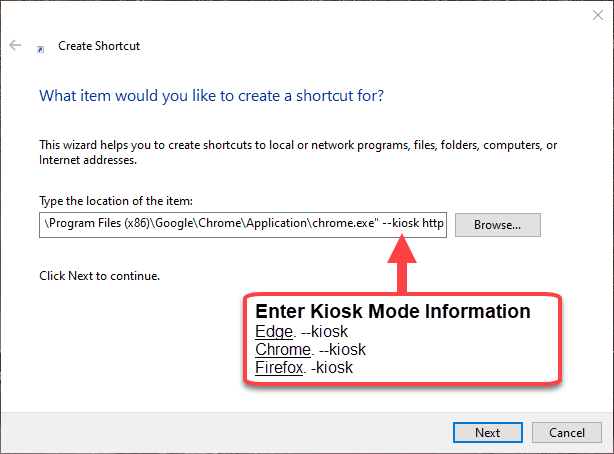Viewport: 614px width, 454px height.
Task: Click Next to continue the wizard
Action: tap(488, 432)
